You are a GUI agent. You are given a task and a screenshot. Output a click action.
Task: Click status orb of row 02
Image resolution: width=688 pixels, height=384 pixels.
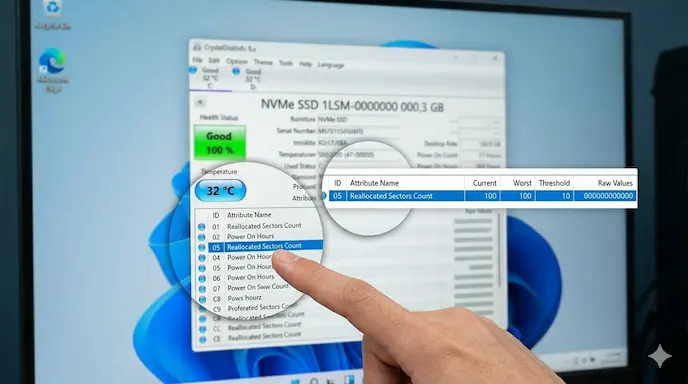pos(201,237)
